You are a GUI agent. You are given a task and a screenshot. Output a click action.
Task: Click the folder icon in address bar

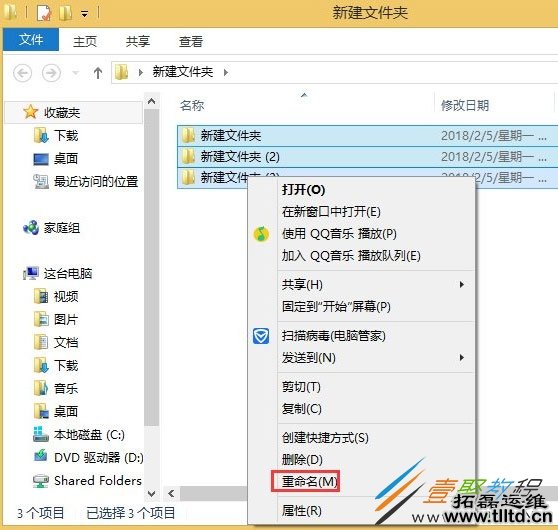click(x=122, y=72)
